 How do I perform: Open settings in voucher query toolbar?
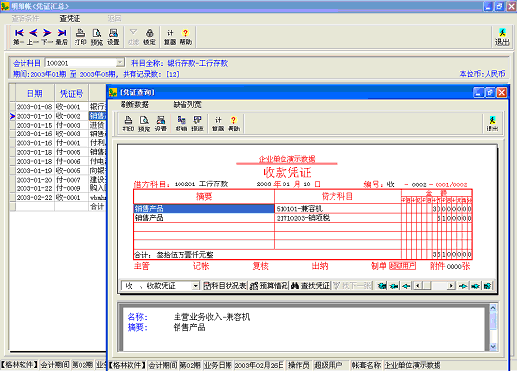[x=161, y=123]
